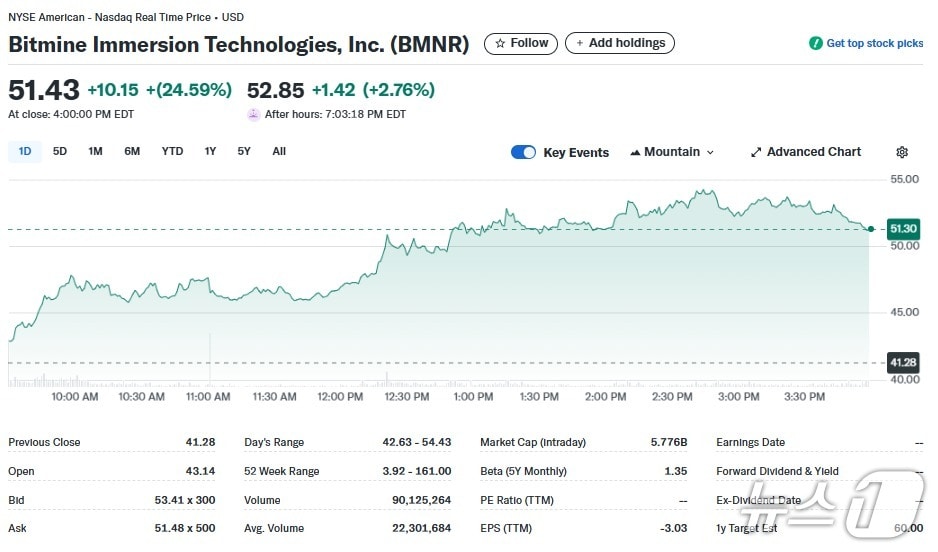
Task: Click the 41.28 previous close marker
Action: (x=902, y=362)
